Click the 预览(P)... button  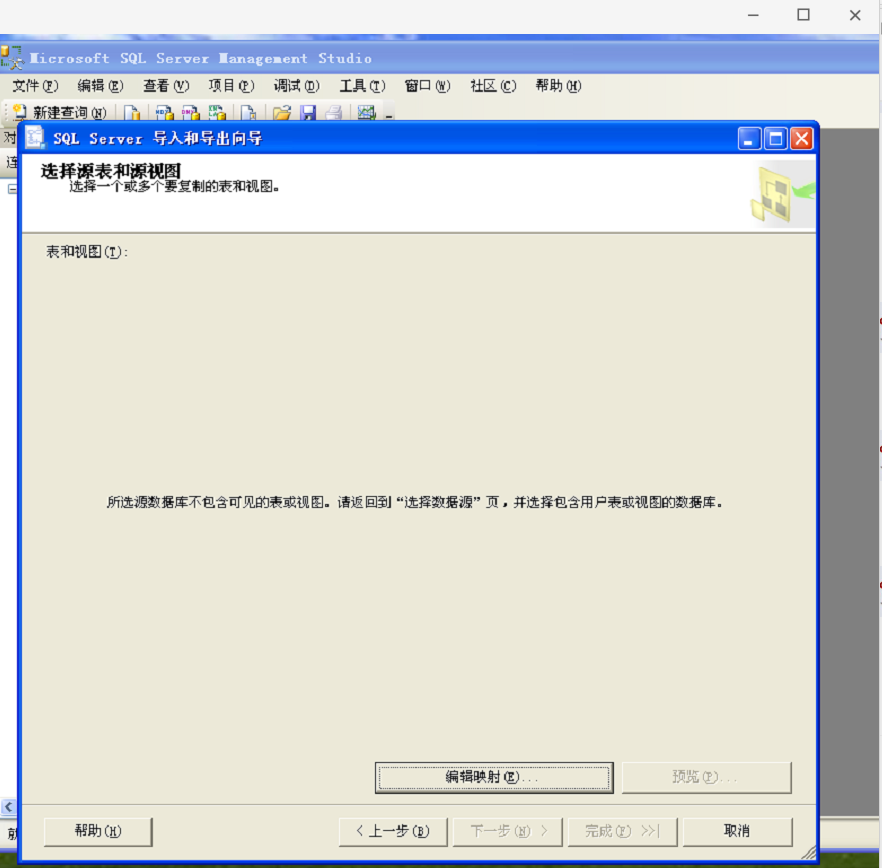tap(706, 777)
